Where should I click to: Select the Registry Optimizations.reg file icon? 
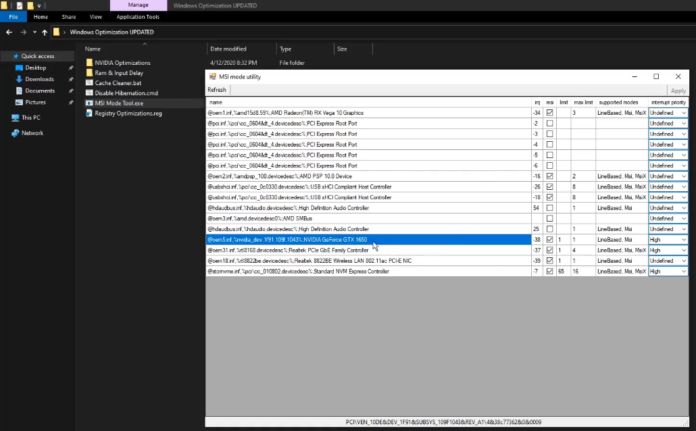coord(89,113)
